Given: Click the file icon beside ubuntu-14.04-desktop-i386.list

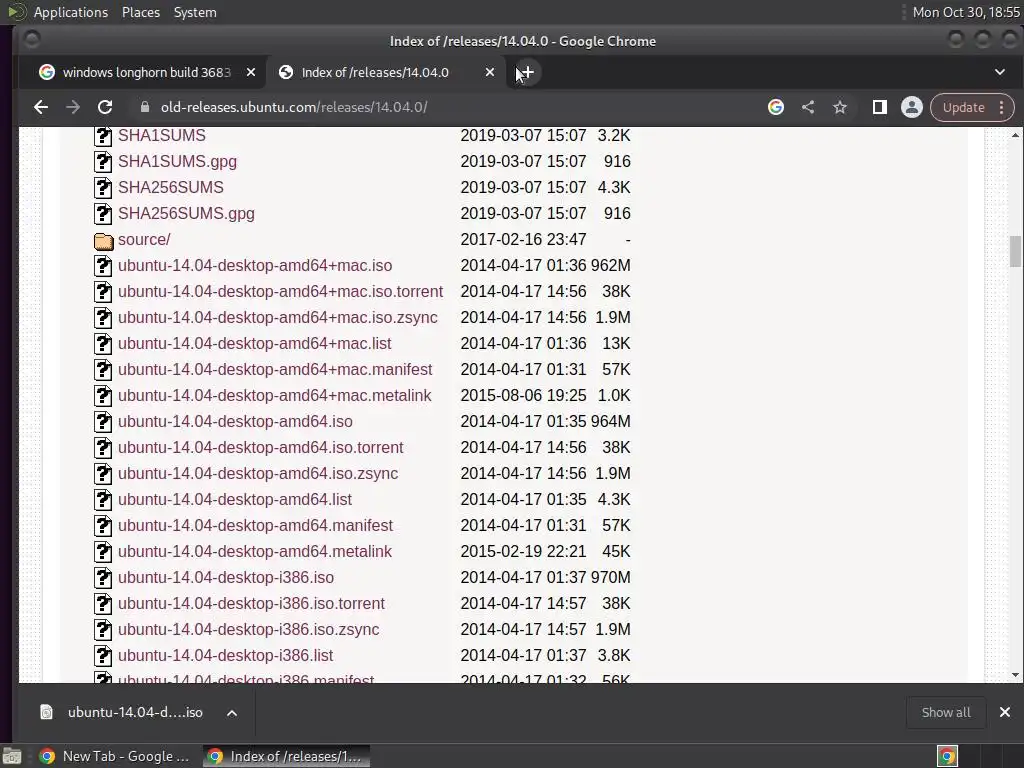Looking at the screenshot, I should click(103, 656).
